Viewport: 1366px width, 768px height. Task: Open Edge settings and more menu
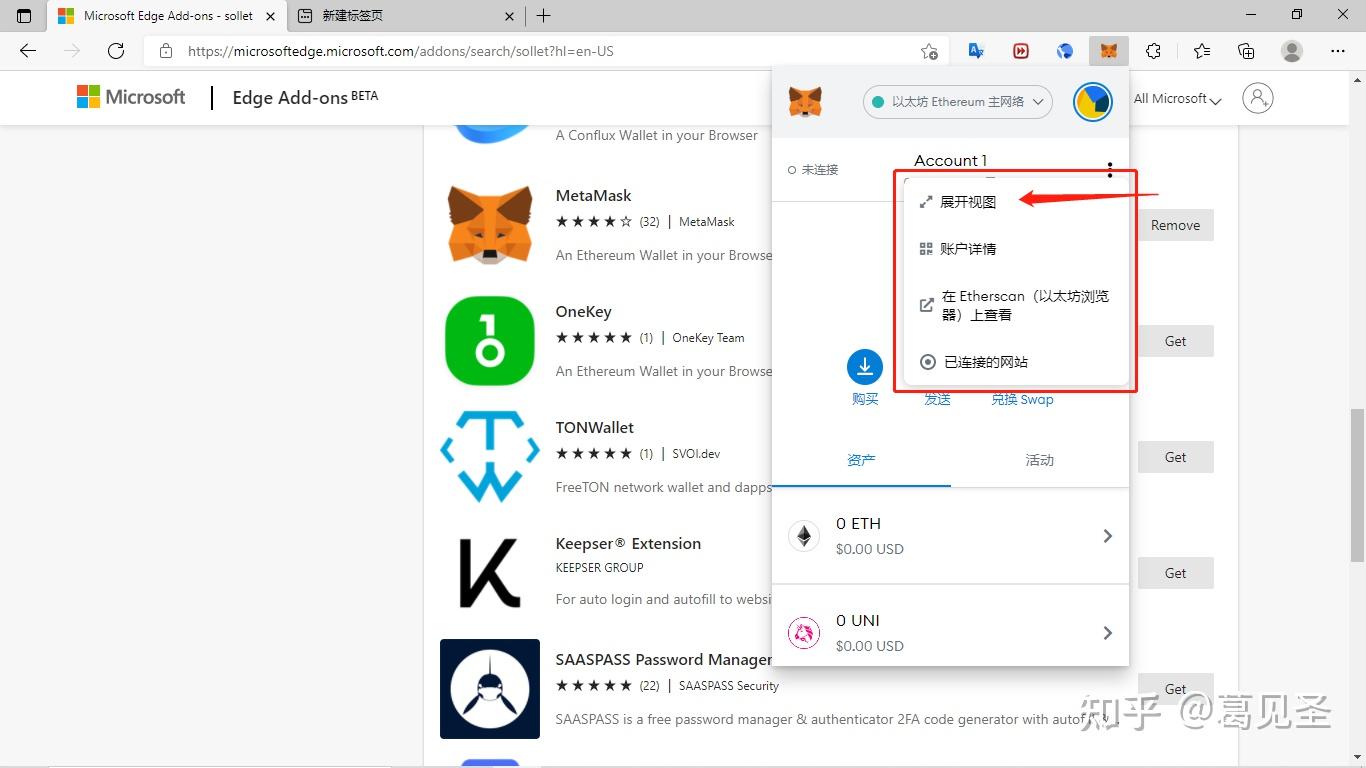(1338, 51)
